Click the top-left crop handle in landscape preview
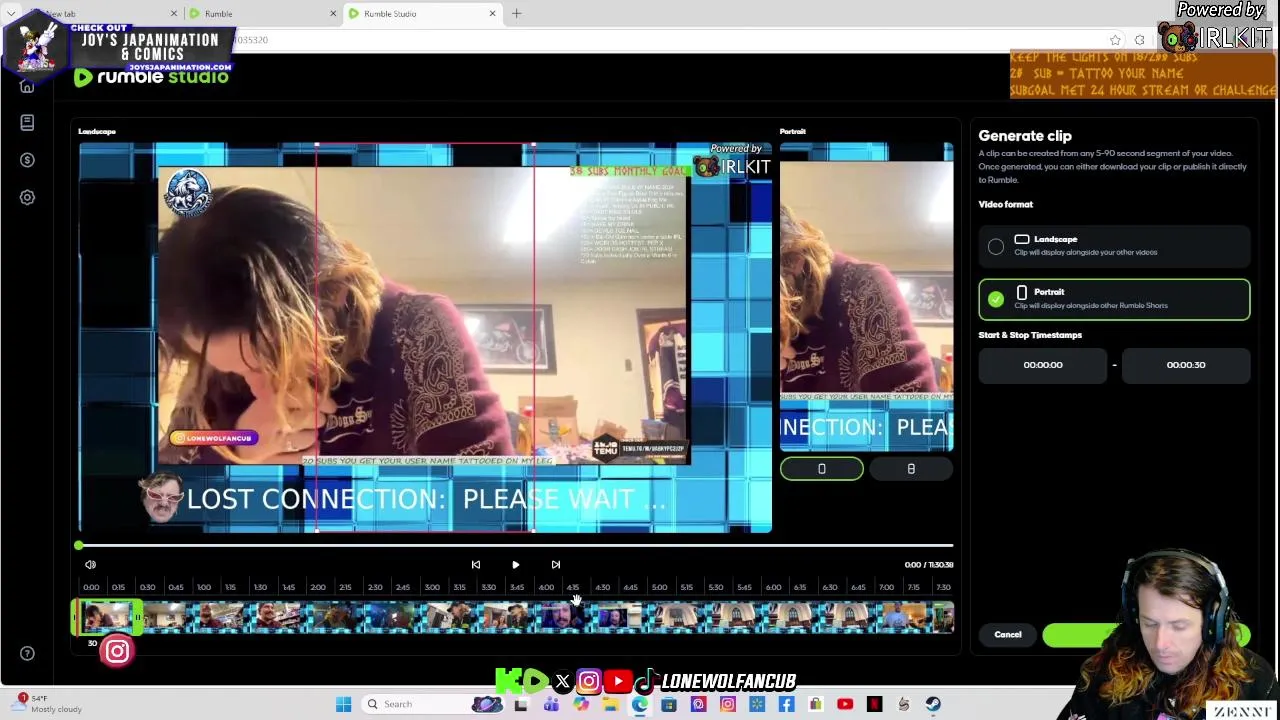This screenshot has height=720, width=1280. coord(317,144)
